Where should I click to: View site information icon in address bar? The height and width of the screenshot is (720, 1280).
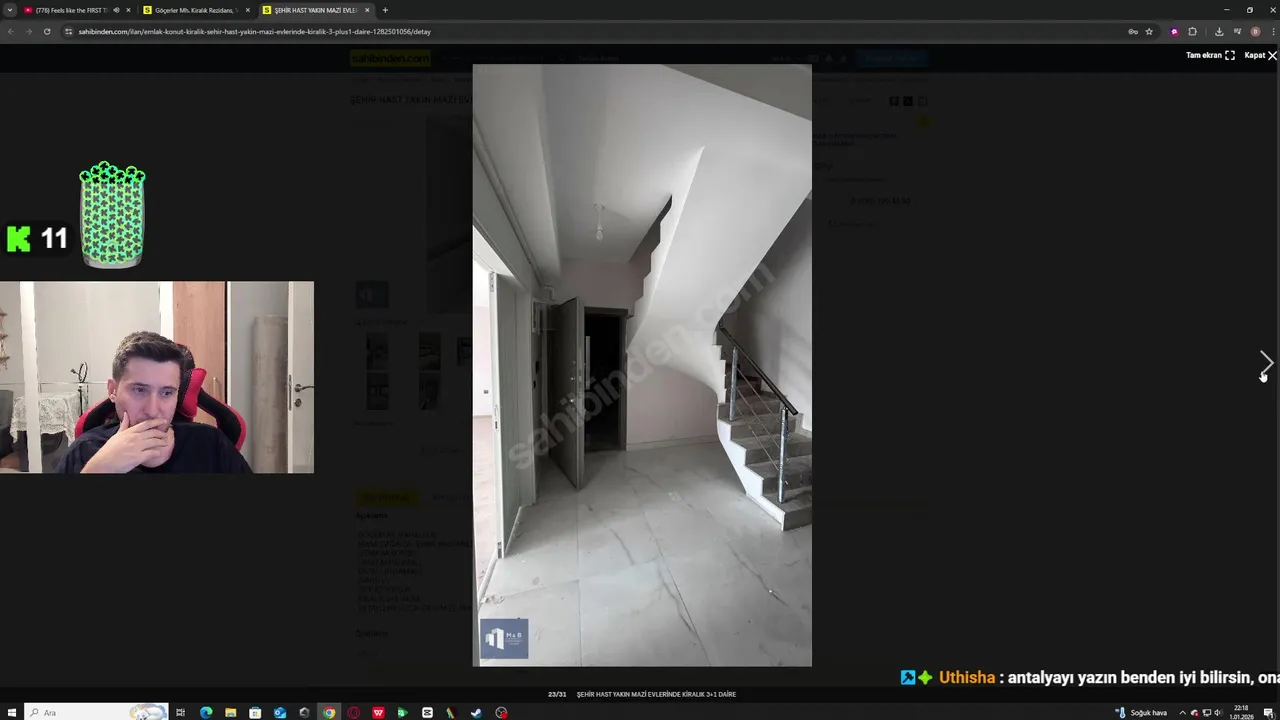(x=69, y=31)
